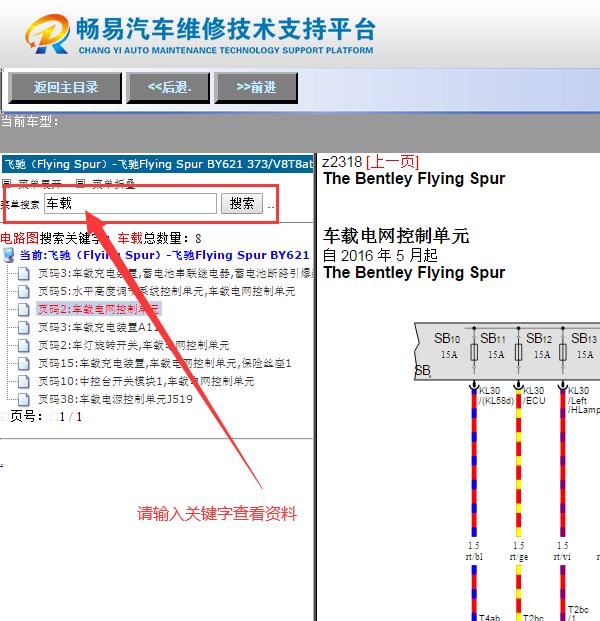Click the 1.5 rt/ge wire gauge label
600x621 pixels.
pos(518,551)
